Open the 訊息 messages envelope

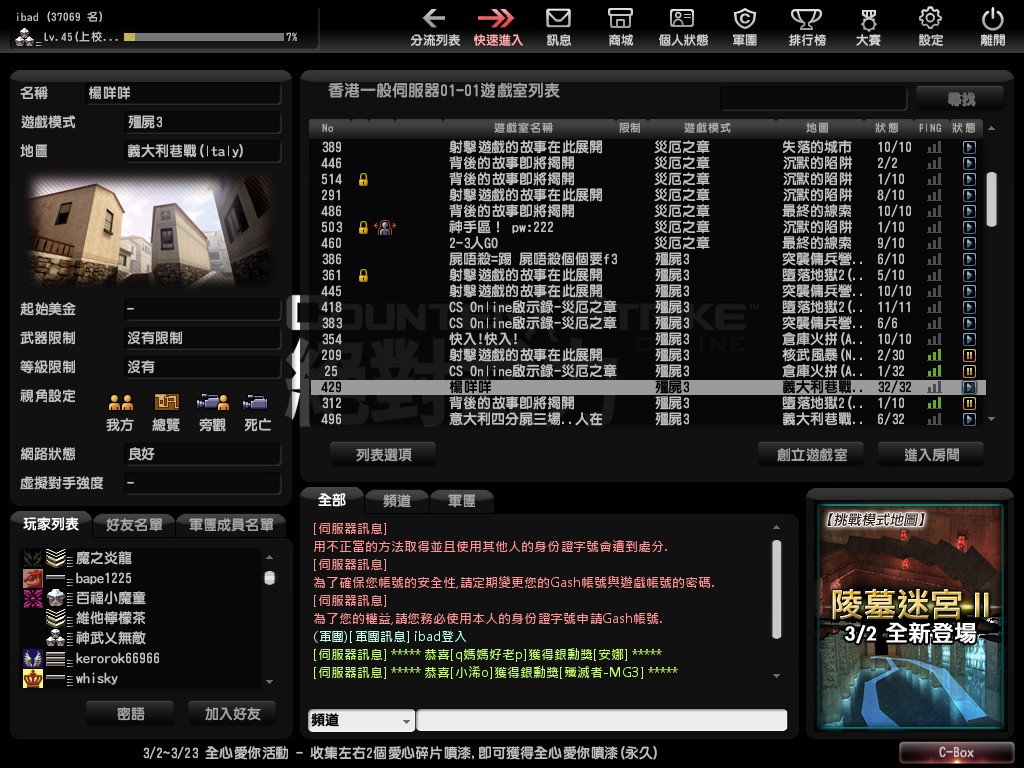pos(558,27)
